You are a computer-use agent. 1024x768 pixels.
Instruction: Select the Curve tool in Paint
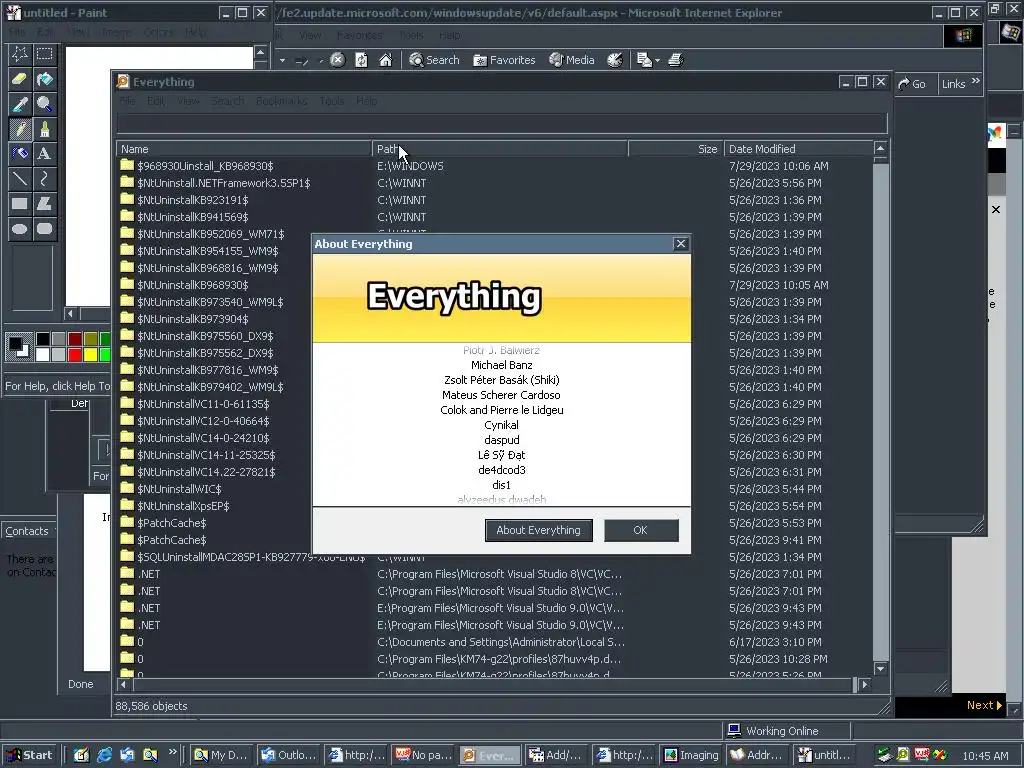[x=44, y=178]
